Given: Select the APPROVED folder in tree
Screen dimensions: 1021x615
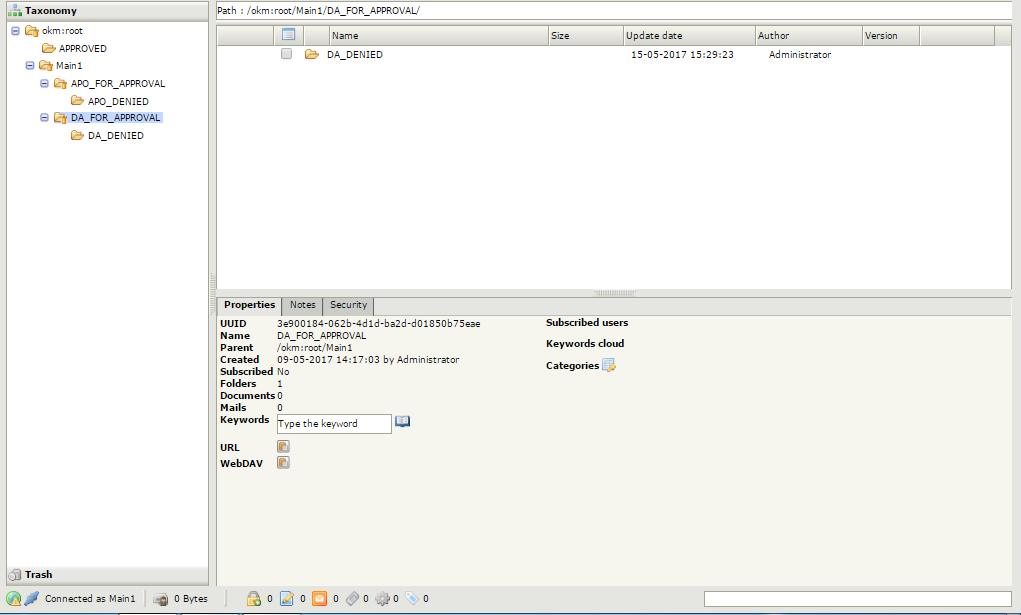Looking at the screenshot, I should click(x=82, y=48).
